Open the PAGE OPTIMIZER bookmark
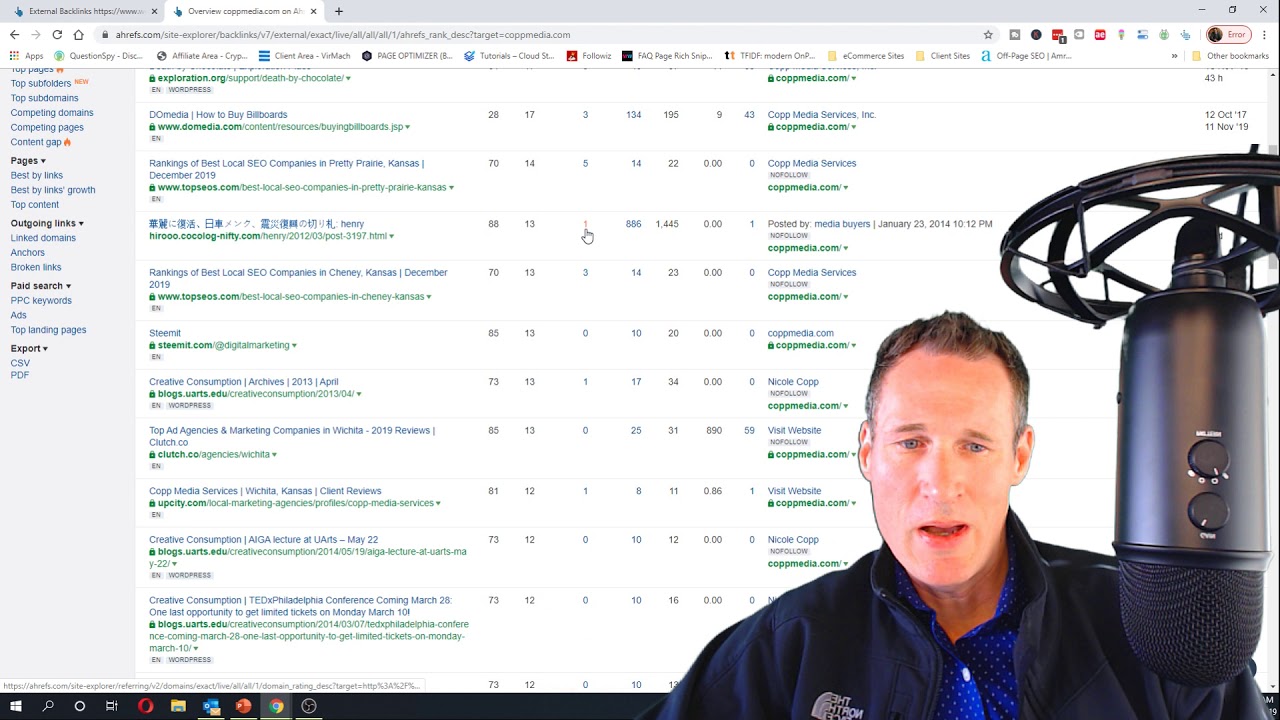The height and width of the screenshot is (720, 1280). [407, 56]
